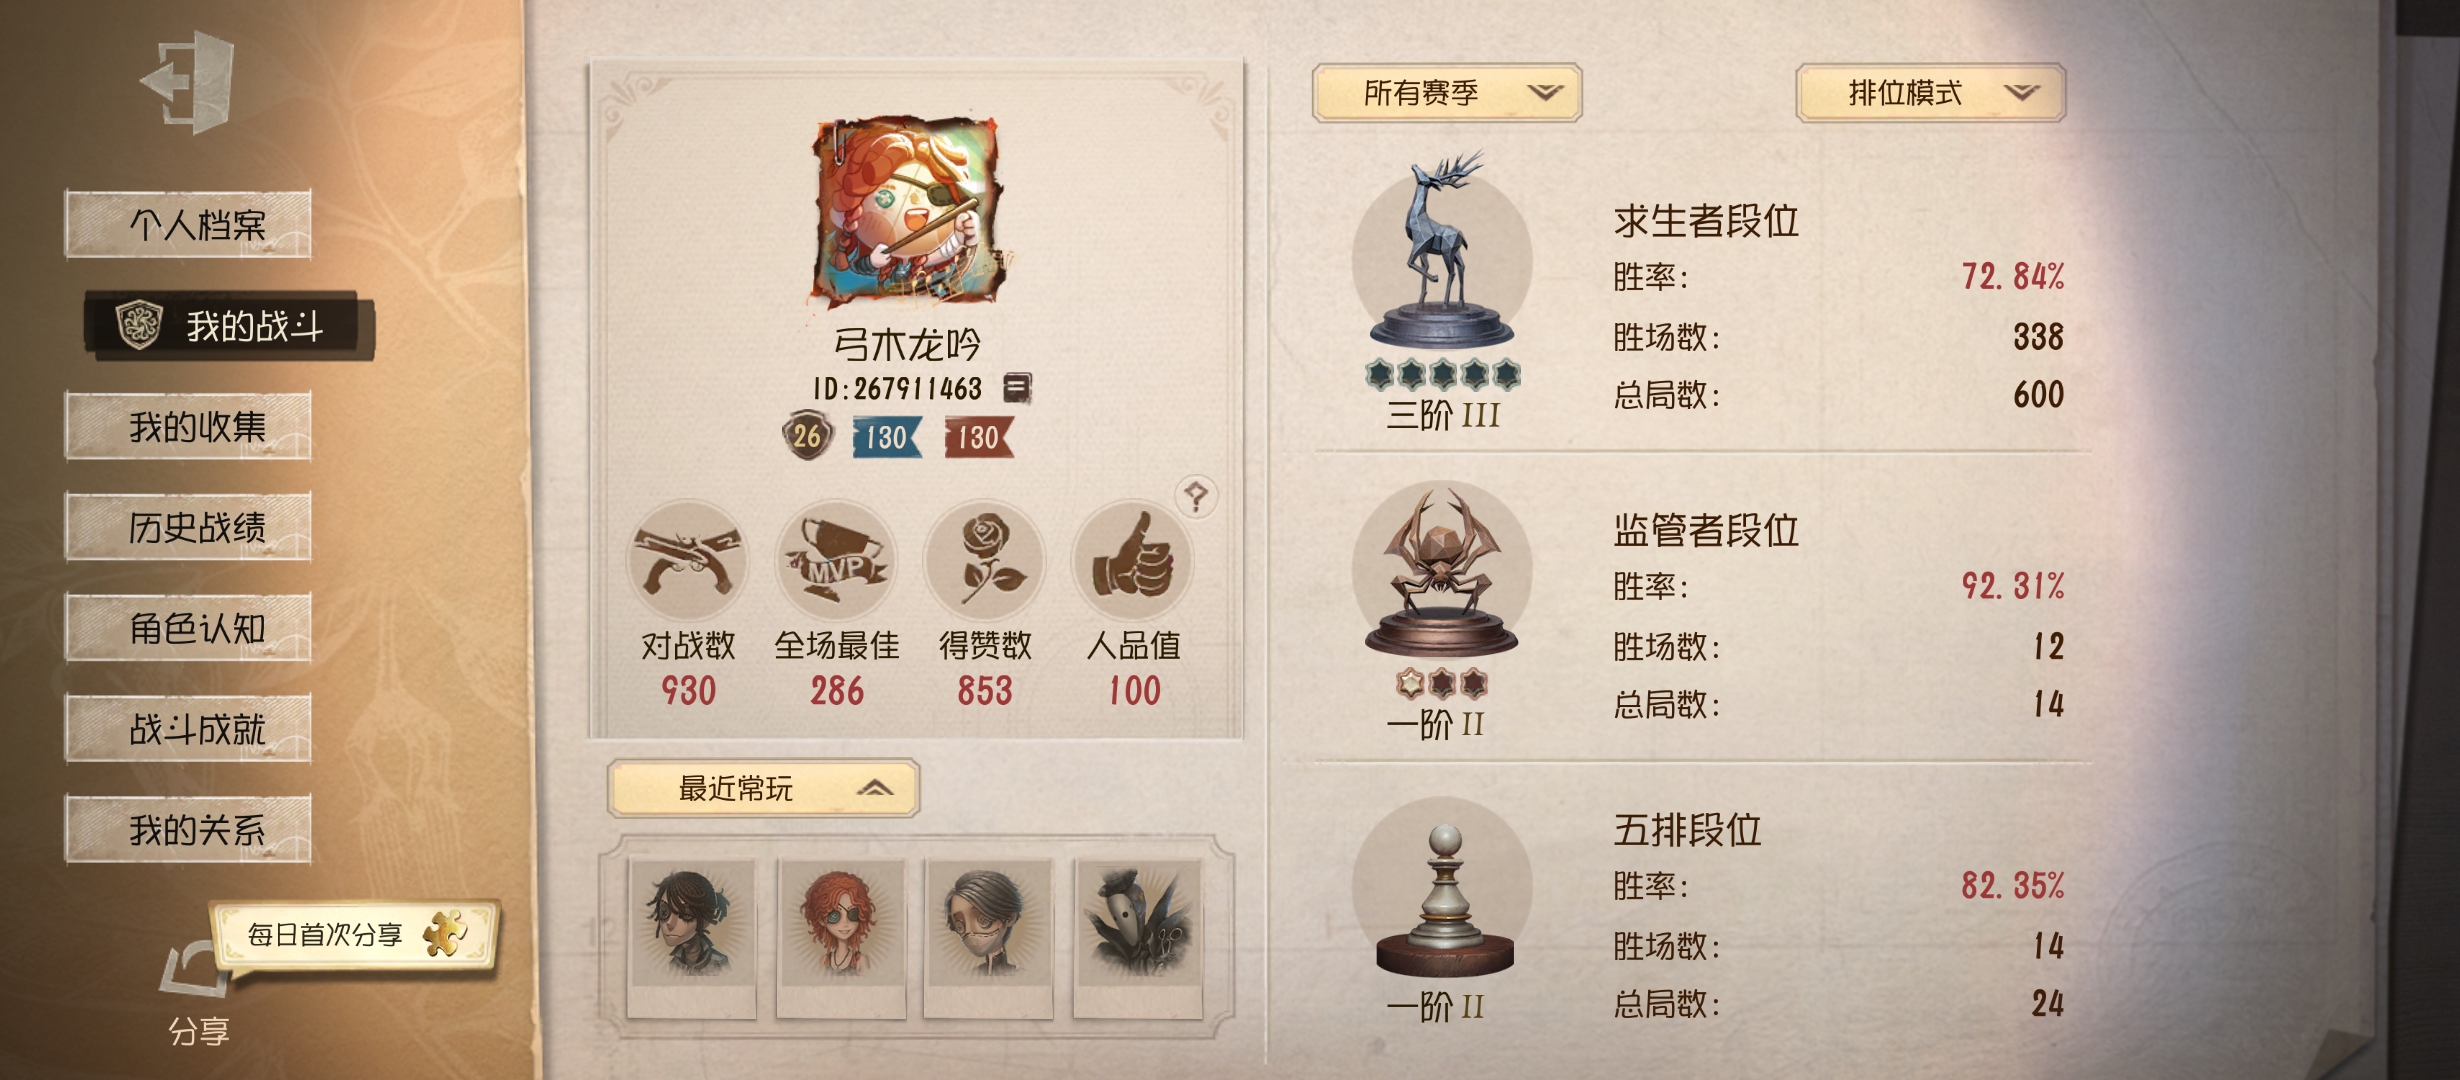Open the question mark help icon
This screenshot has height=1080, width=2460.
[x=1196, y=495]
